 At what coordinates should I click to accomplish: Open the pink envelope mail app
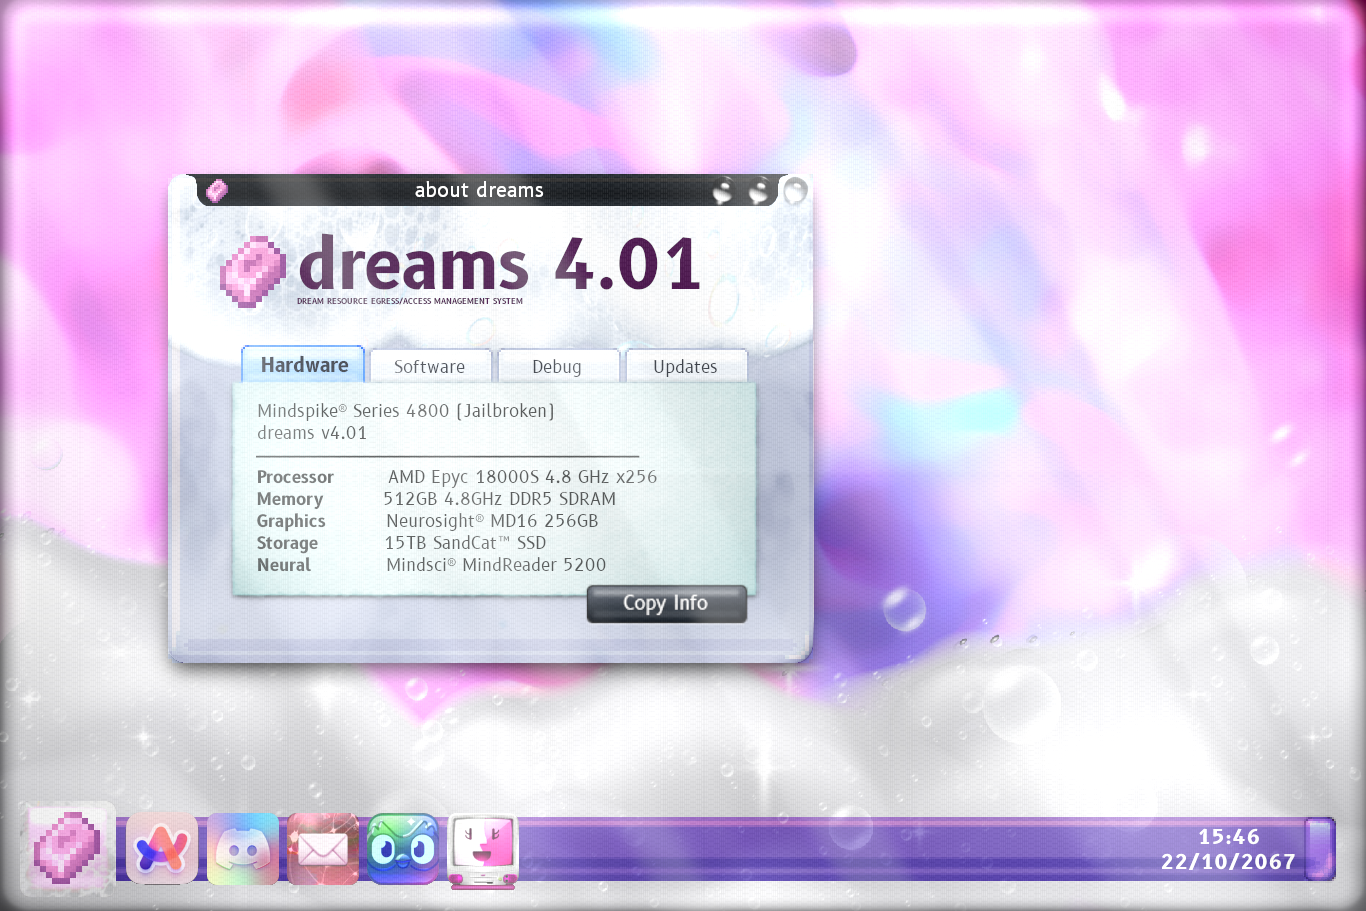[323, 849]
